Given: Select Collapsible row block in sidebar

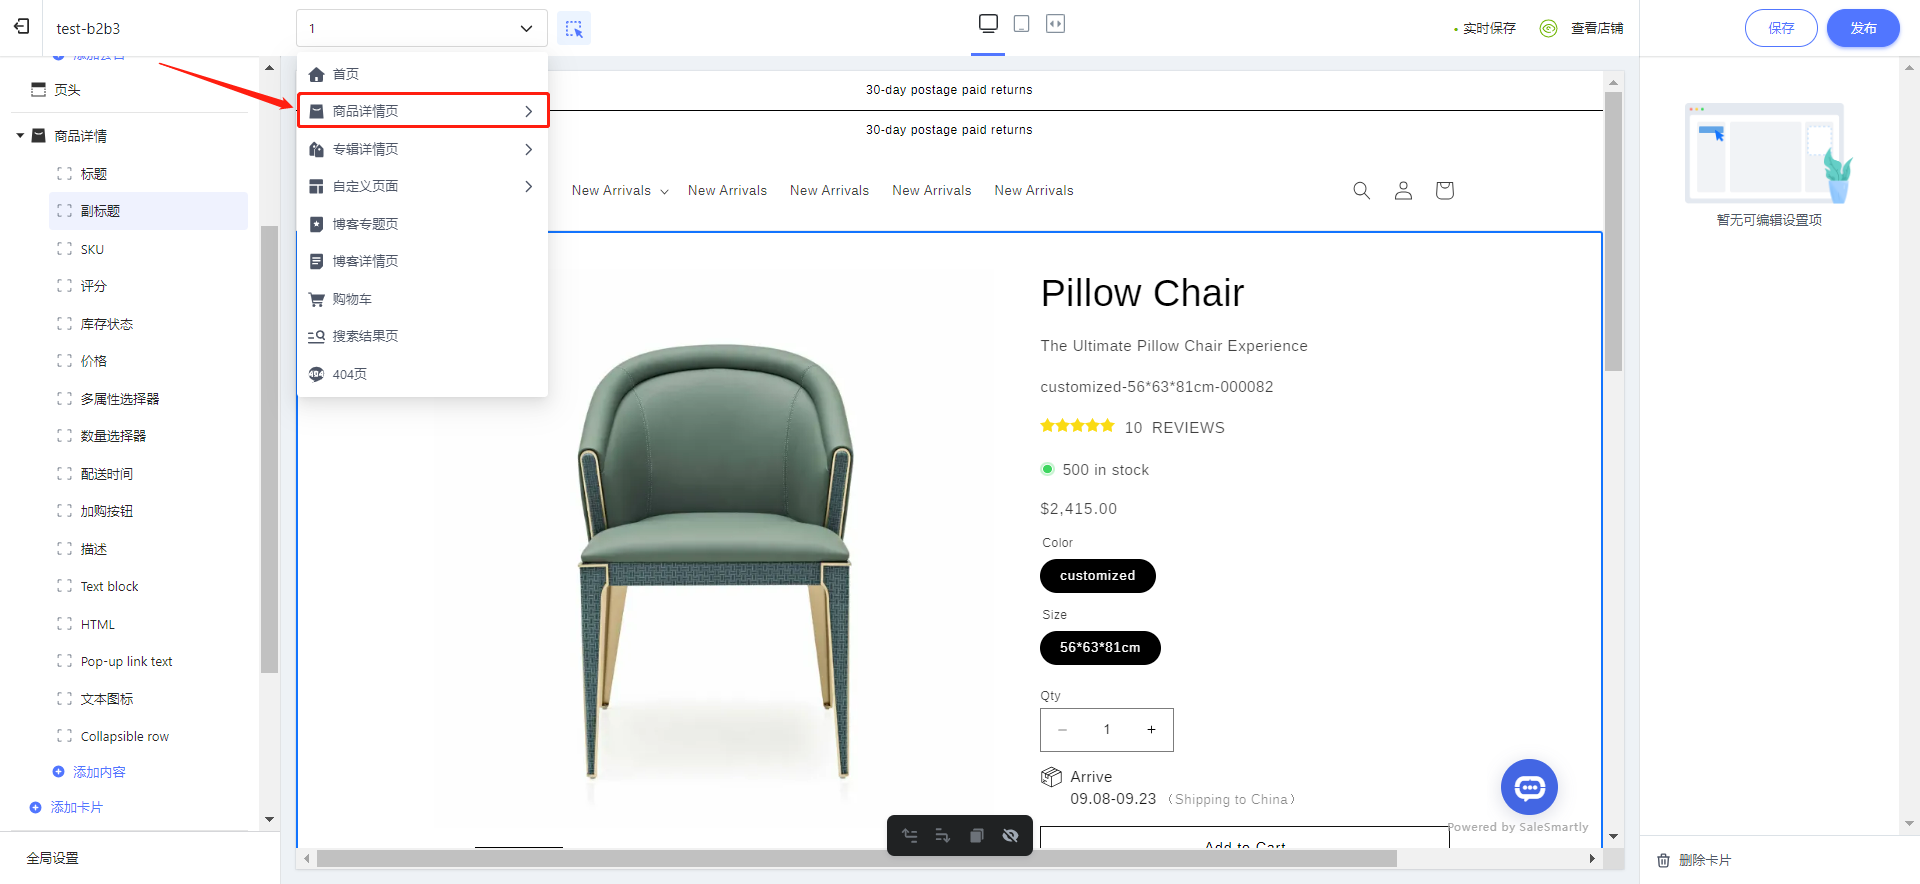Looking at the screenshot, I should (148, 736).
